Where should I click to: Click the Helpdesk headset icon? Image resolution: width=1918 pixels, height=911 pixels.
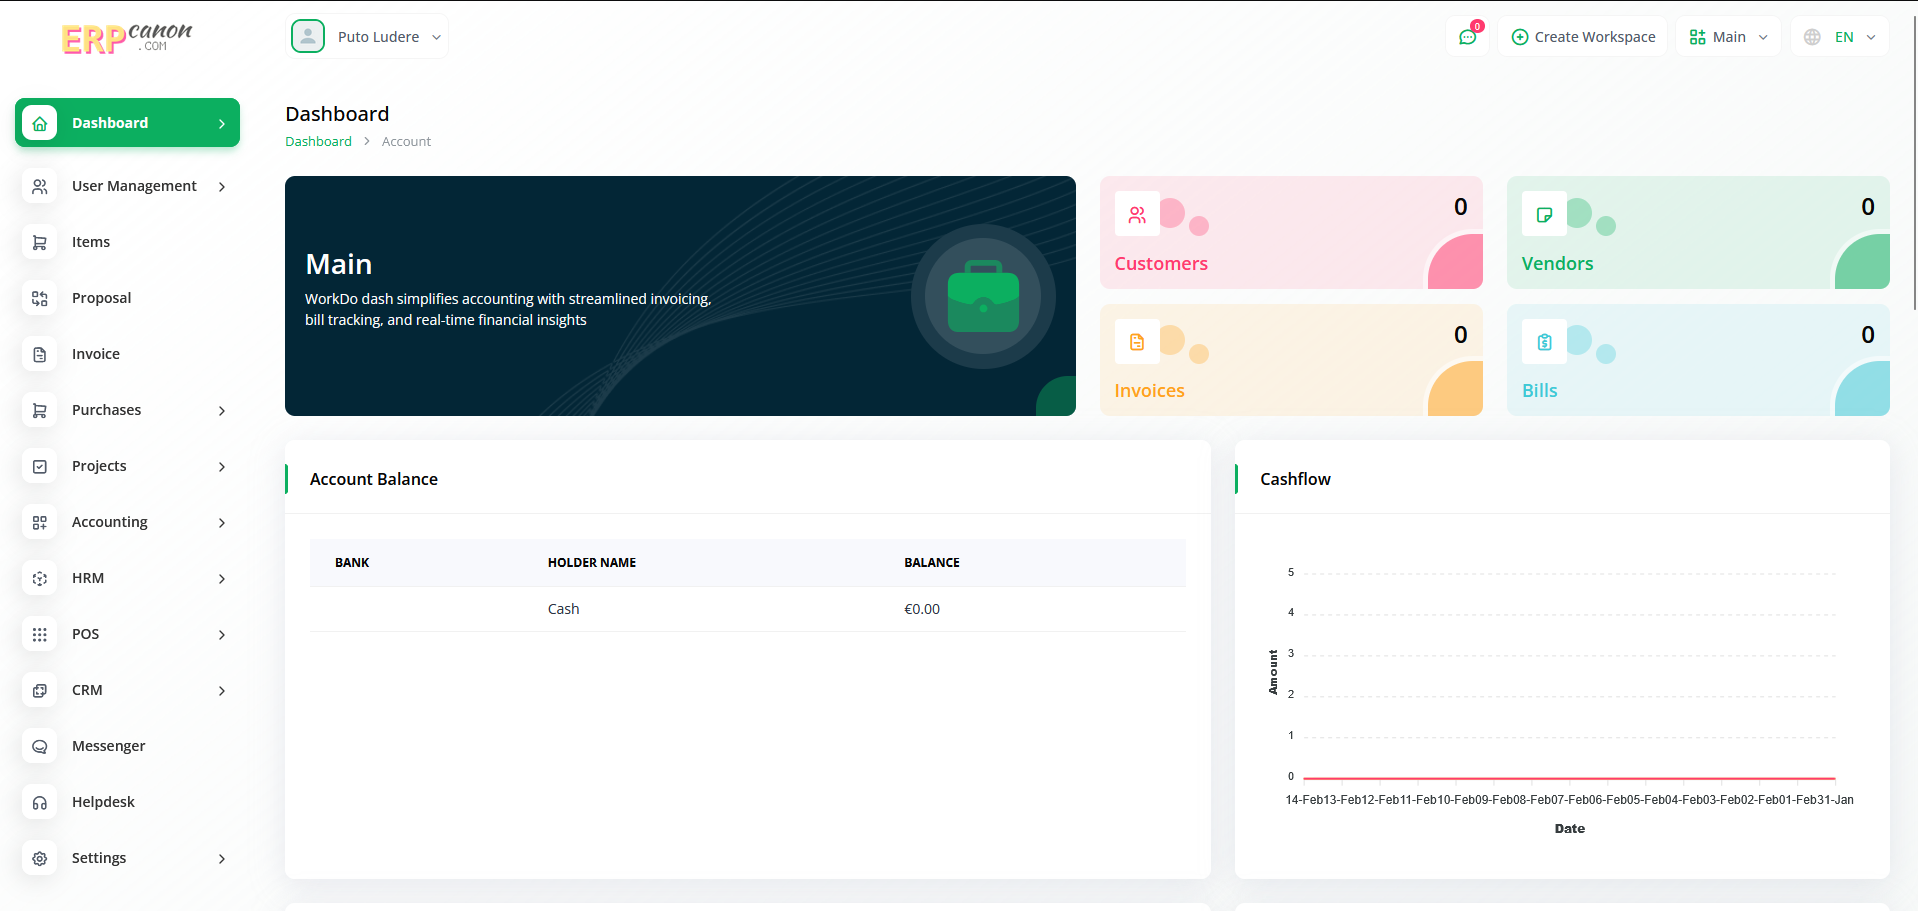point(39,802)
